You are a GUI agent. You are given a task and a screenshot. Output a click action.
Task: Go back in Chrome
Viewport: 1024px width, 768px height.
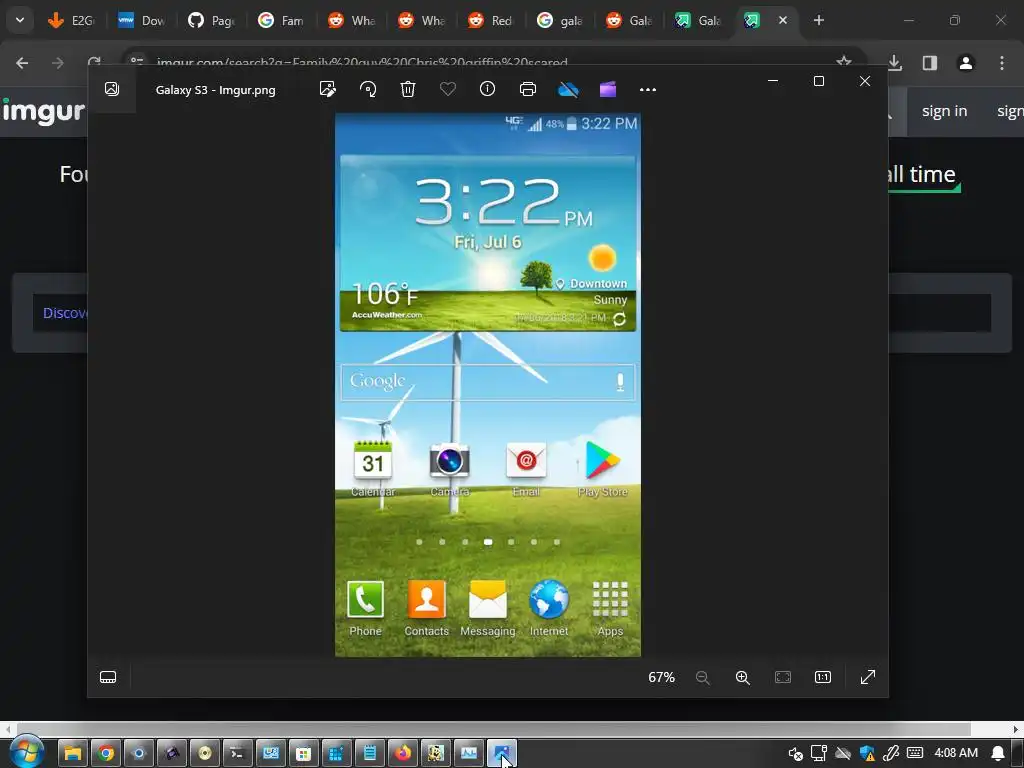(22, 63)
